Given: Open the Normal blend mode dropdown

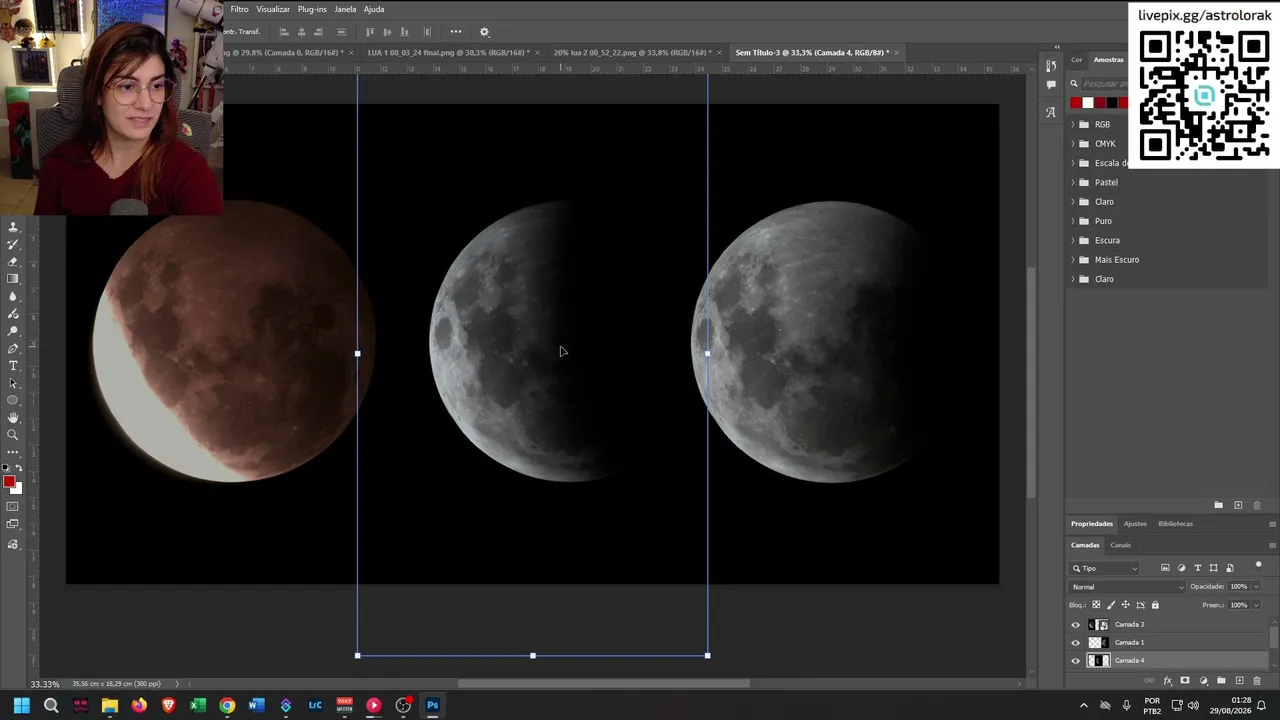Looking at the screenshot, I should (x=1127, y=587).
